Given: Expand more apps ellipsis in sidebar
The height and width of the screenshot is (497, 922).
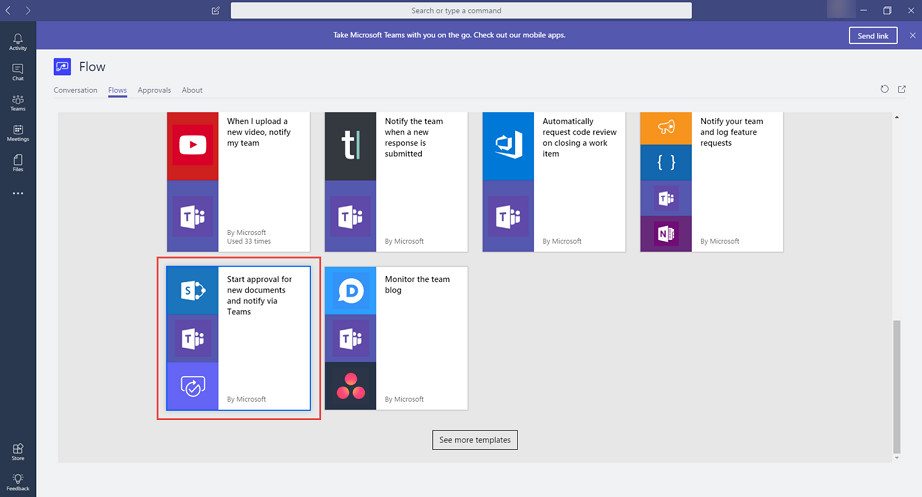Looking at the screenshot, I should [x=18, y=193].
